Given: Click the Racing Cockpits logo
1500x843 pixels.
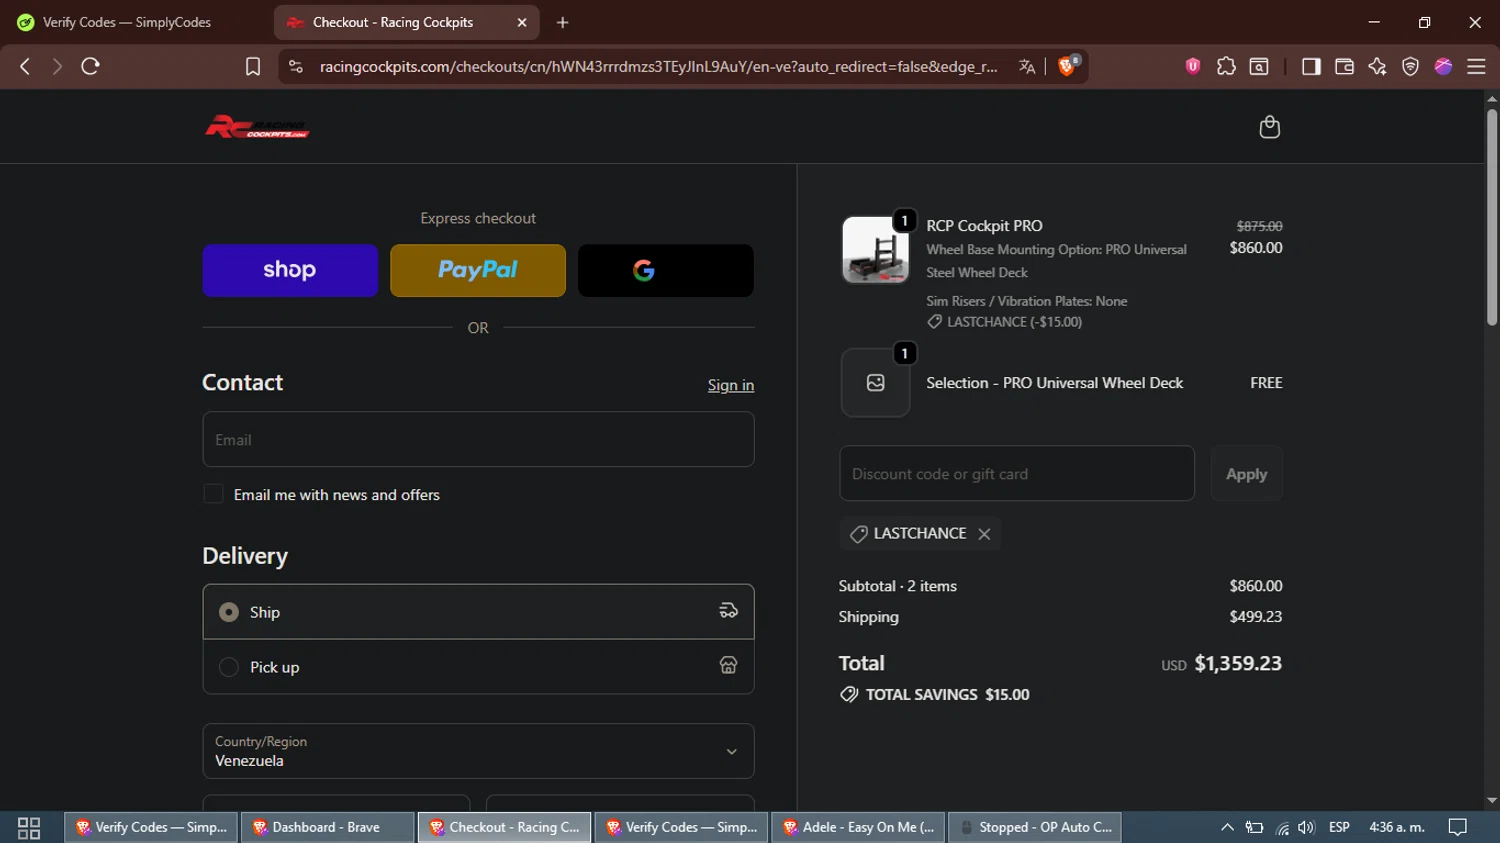Looking at the screenshot, I should click(257, 127).
